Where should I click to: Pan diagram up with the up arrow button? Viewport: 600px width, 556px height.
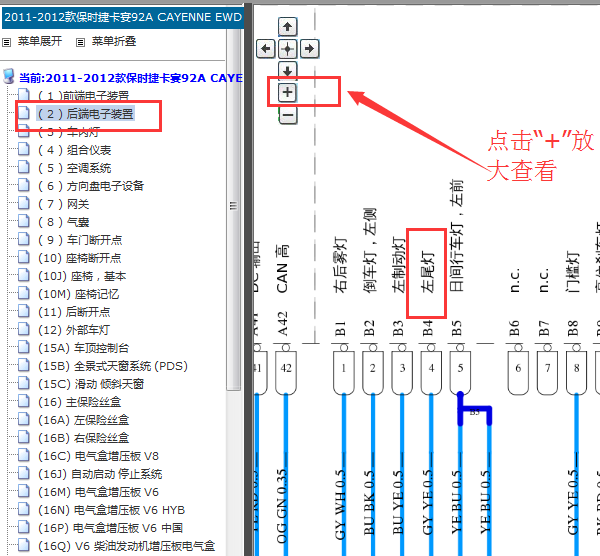[x=287, y=27]
